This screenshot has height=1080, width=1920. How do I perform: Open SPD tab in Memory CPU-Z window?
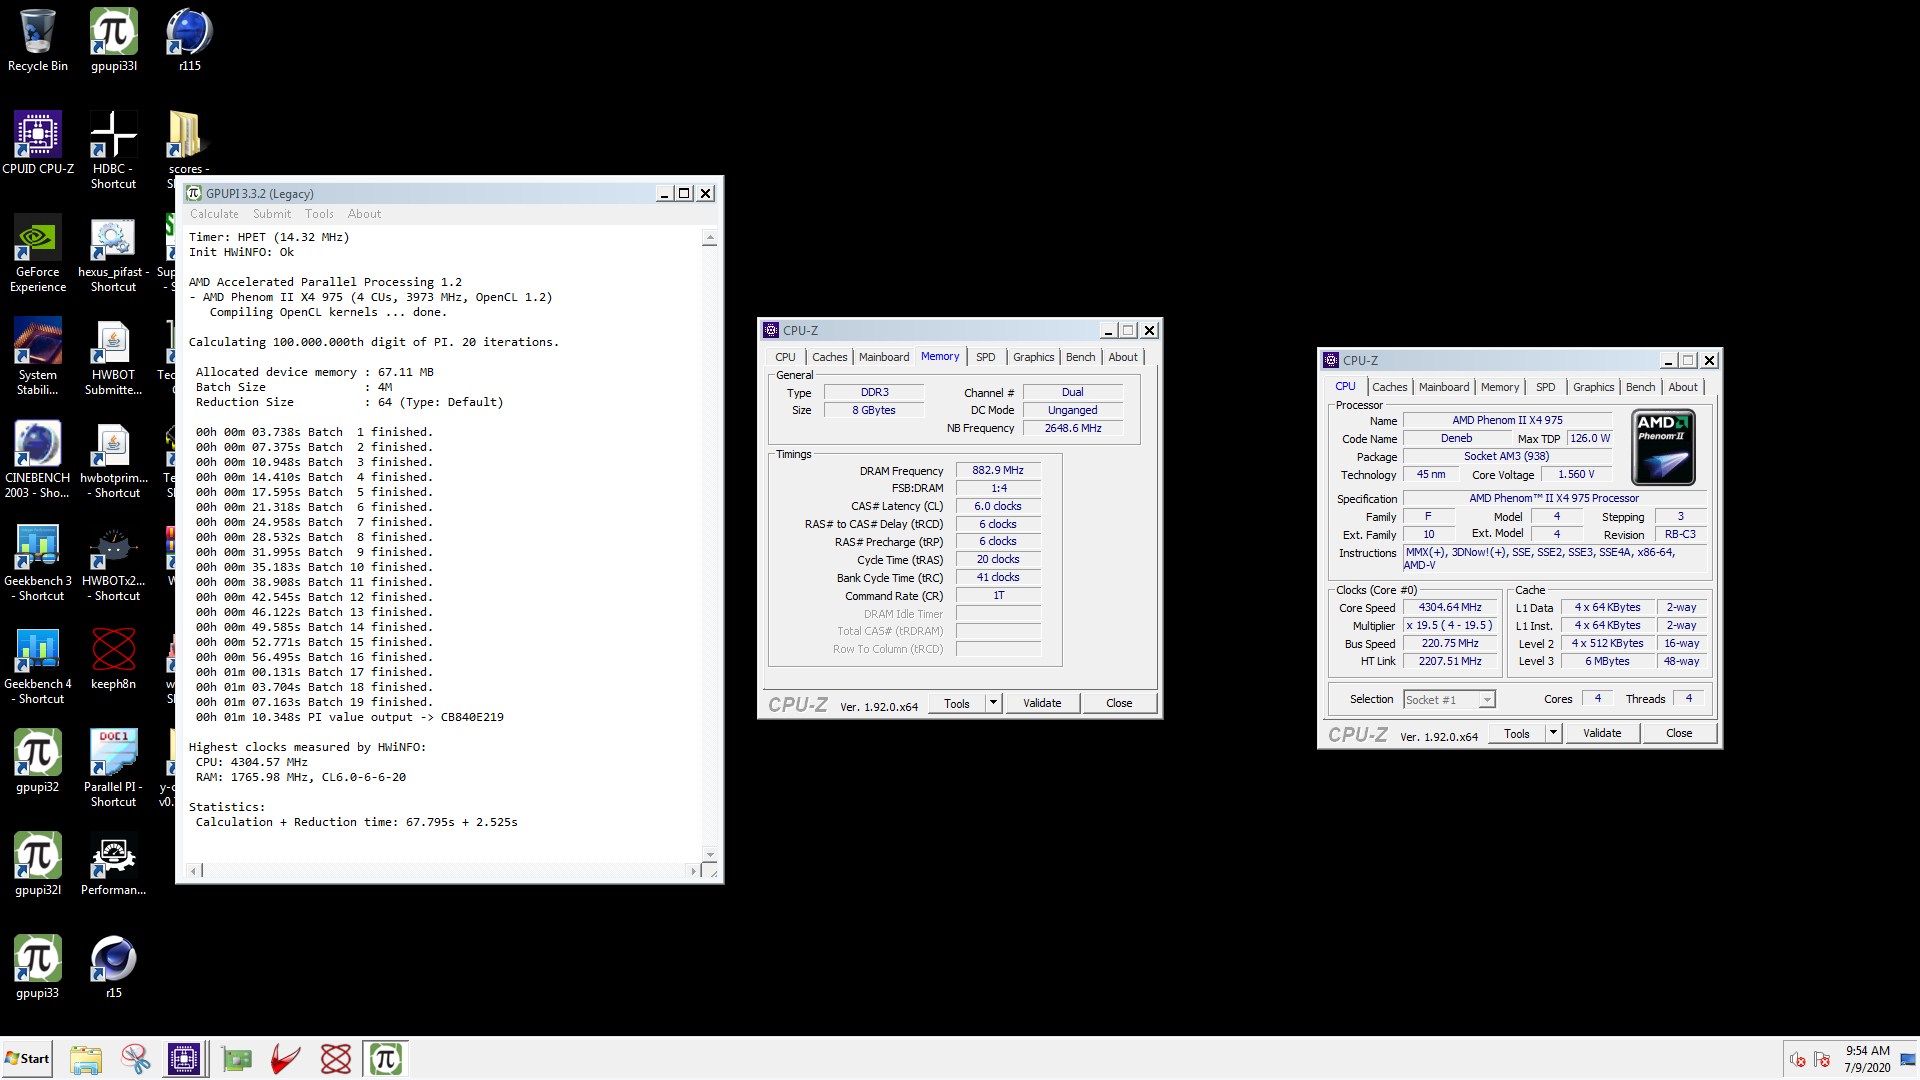coord(985,357)
